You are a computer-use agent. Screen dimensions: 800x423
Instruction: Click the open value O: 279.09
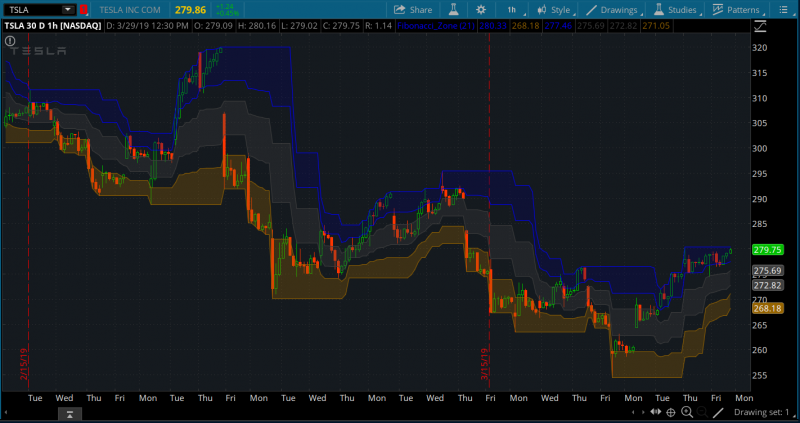pyautogui.click(x=213, y=26)
